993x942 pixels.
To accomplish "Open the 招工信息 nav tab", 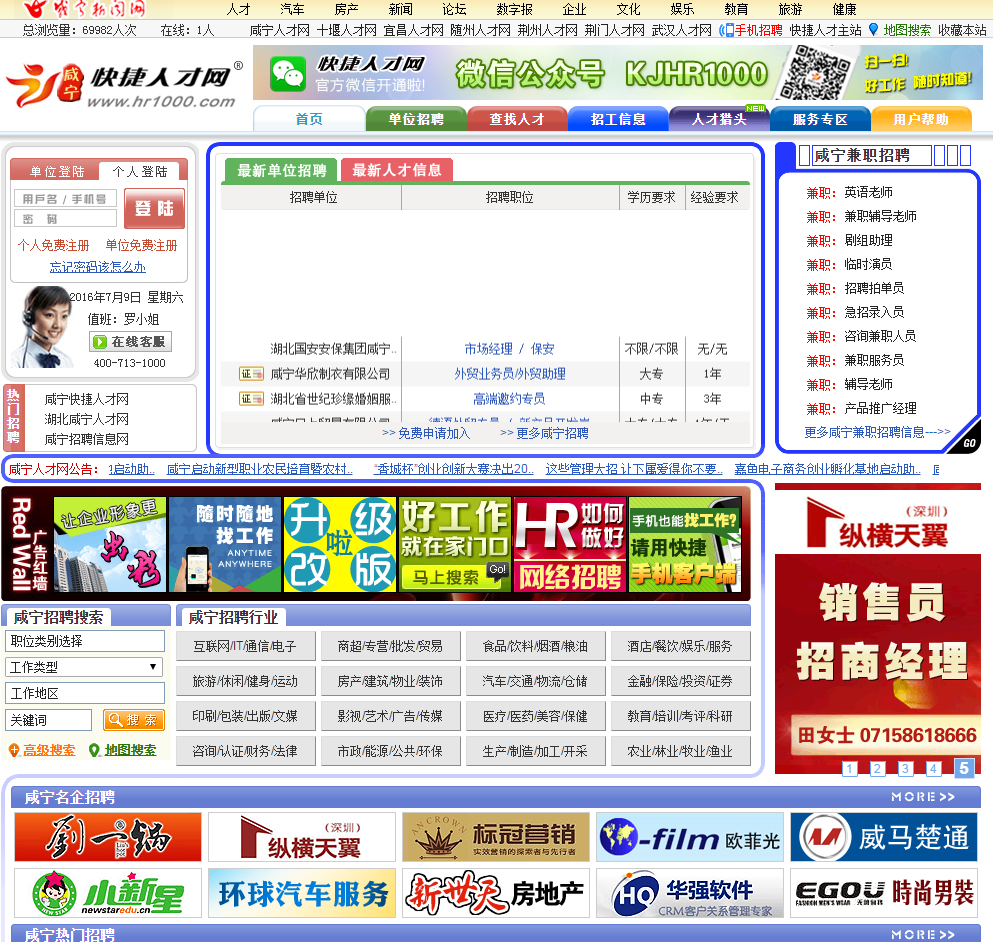I will click(618, 118).
